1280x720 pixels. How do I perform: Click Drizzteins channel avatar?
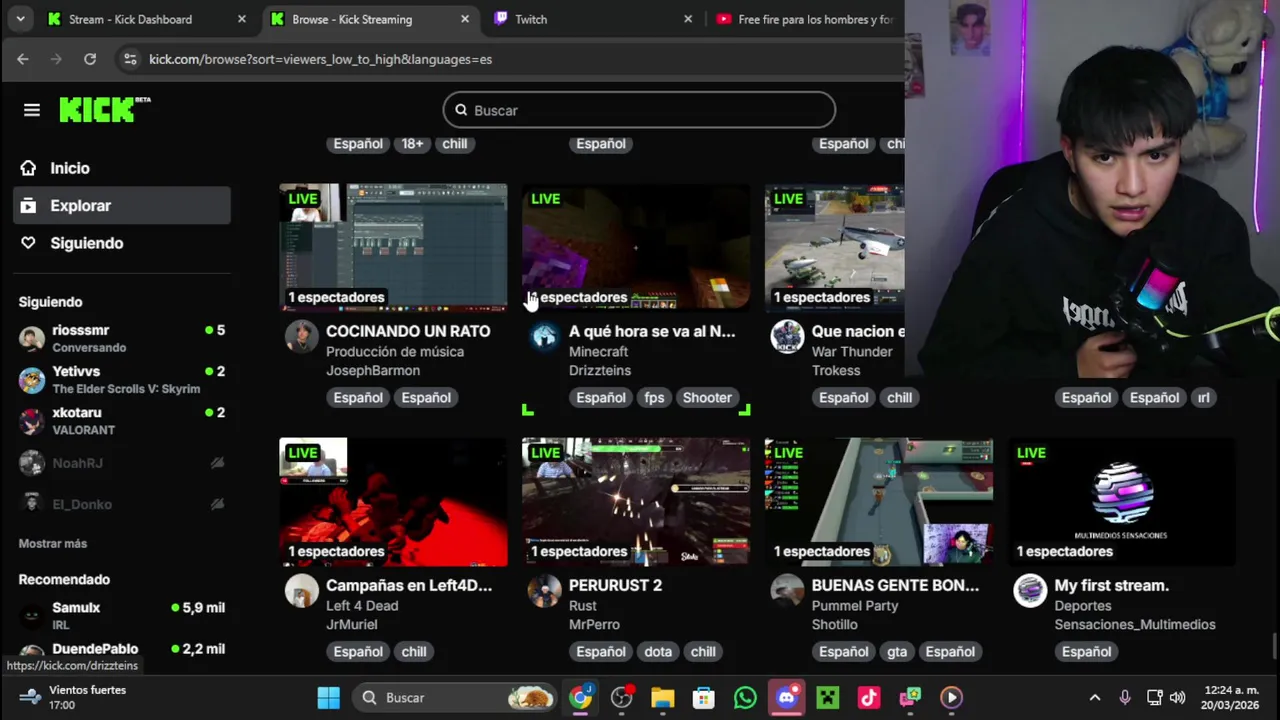(x=544, y=337)
